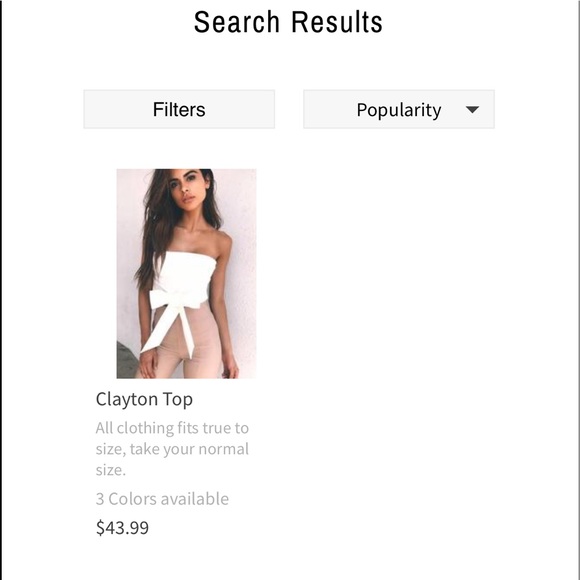The height and width of the screenshot is (580, 580).
Task: Expand the Popularity sort dropdown
Action: coord(399,109)
